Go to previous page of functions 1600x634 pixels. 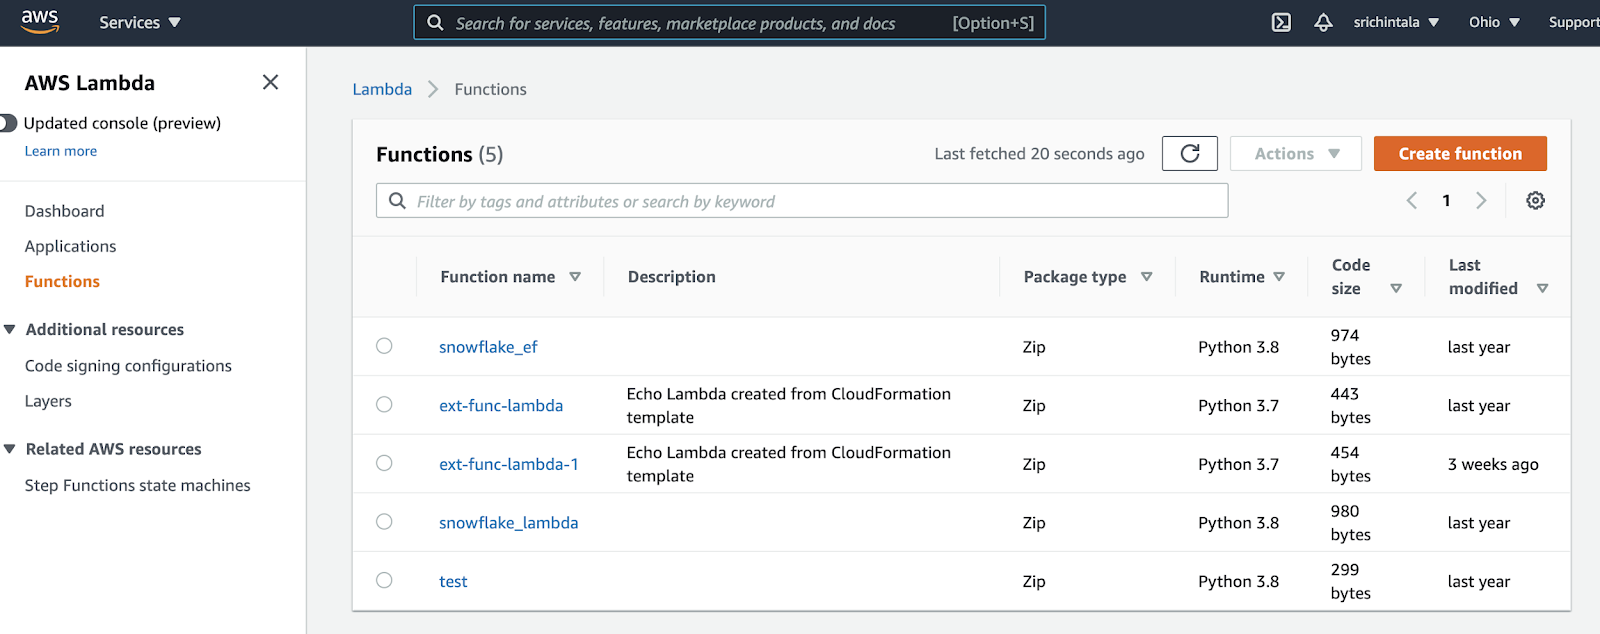(x=1412, y=201)
